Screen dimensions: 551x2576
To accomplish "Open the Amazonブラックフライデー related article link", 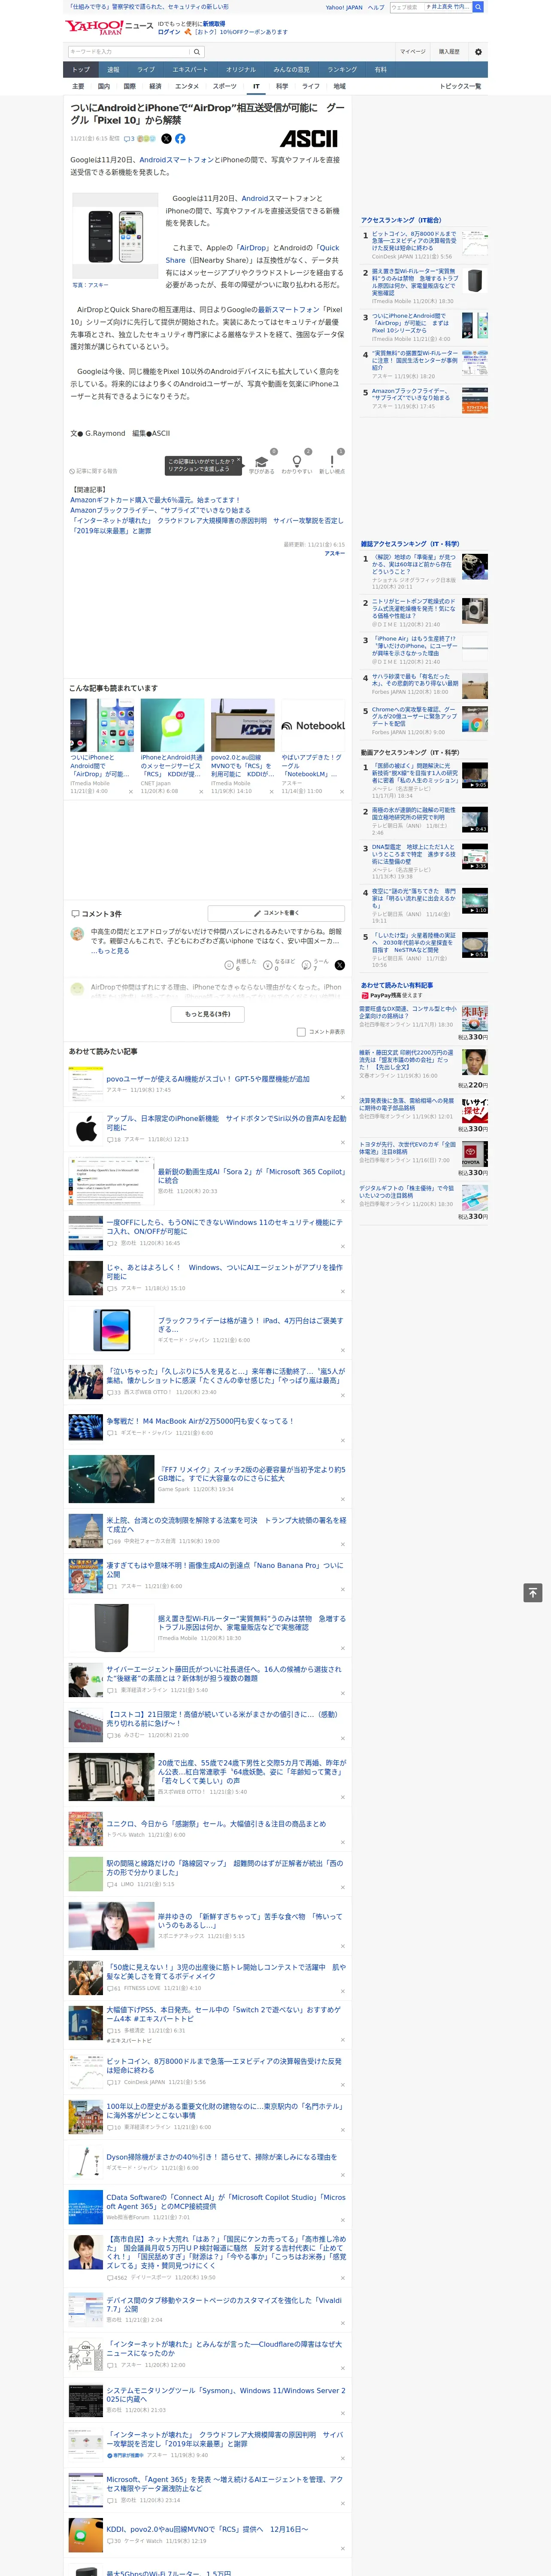I will pos(160,510).
